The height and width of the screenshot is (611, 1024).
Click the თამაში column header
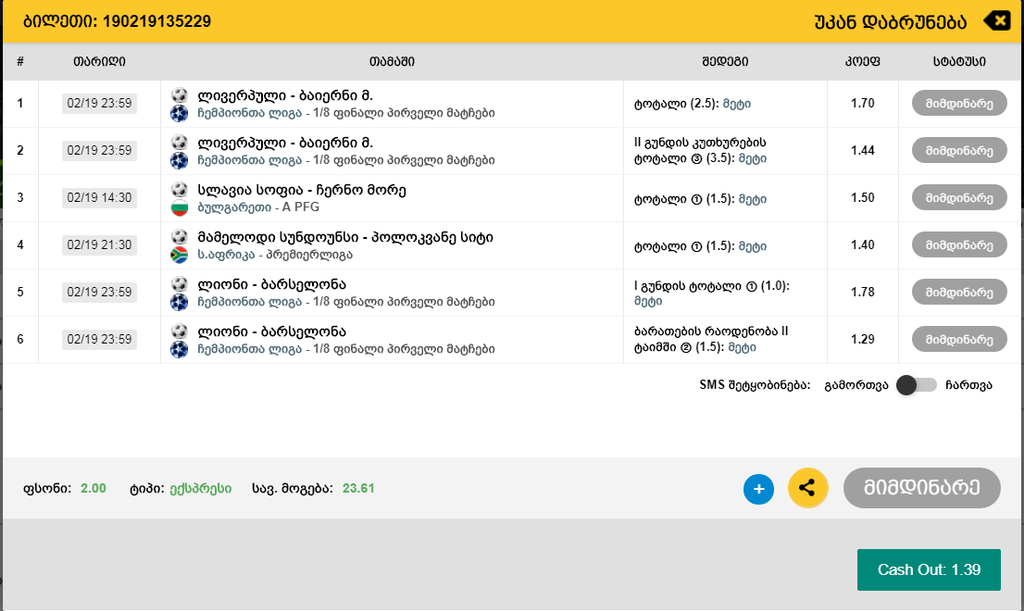click(x=392, y=61)
